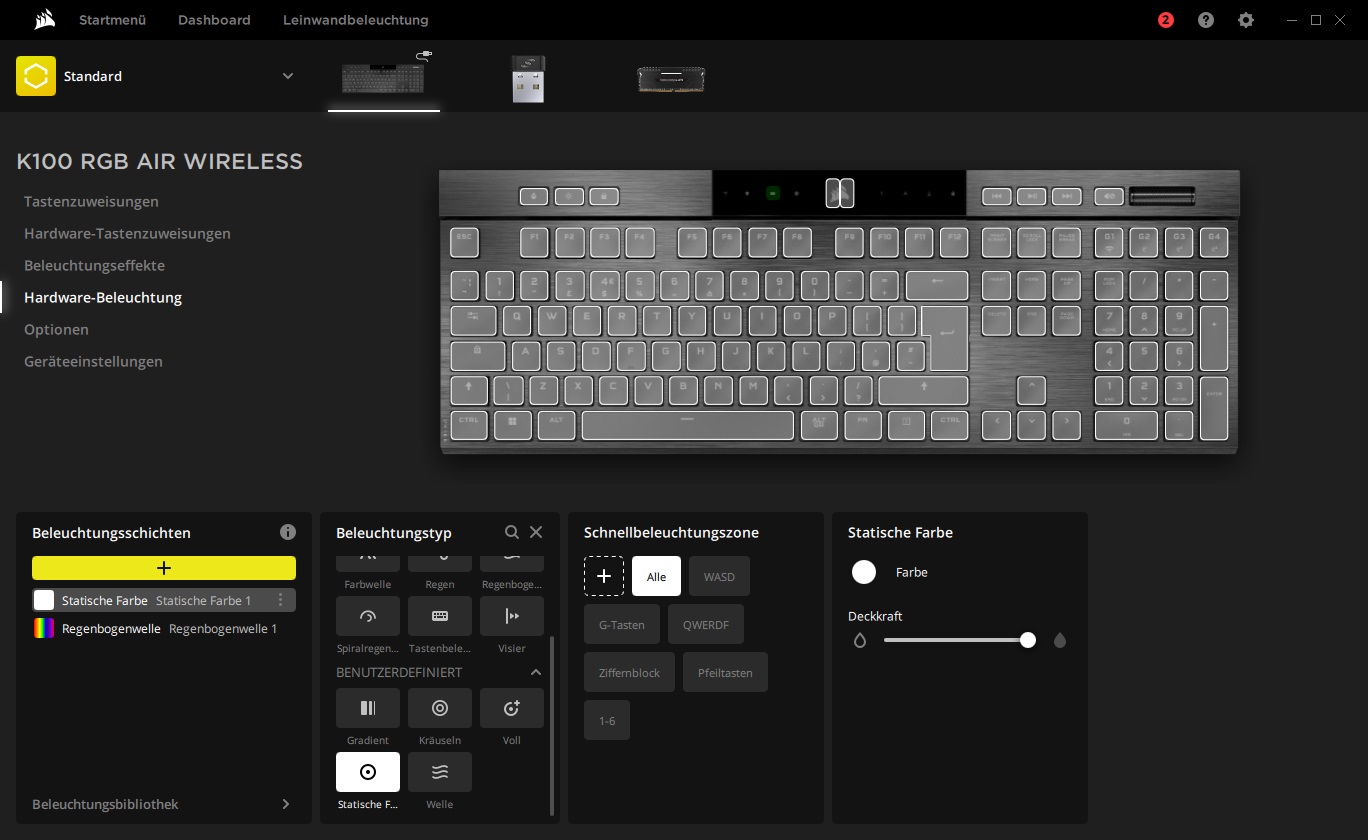Image resolution: width=1368 pixels, height=840 pixels.
Task: Open the Leinwandbeleuchtung tab
Action: tap(356, 20)
